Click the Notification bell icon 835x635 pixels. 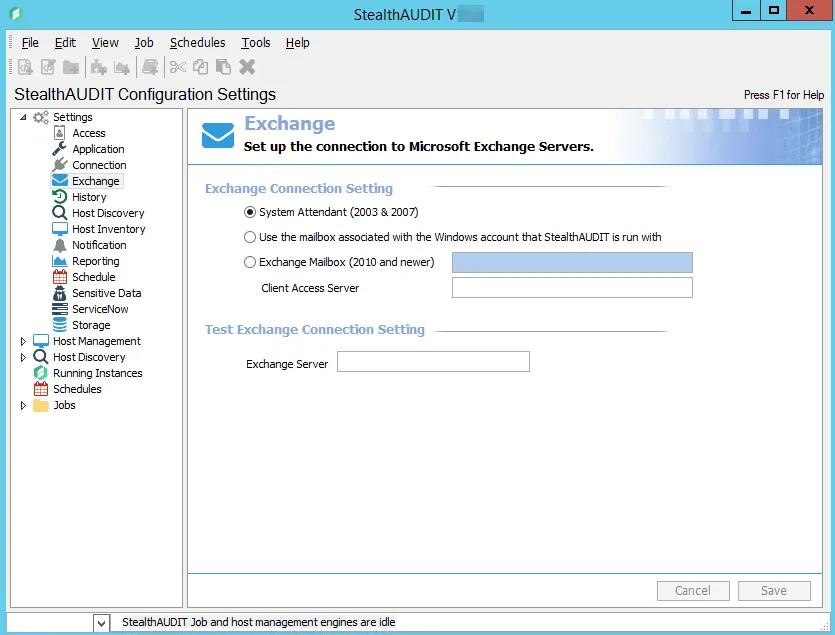pos(60,245)
